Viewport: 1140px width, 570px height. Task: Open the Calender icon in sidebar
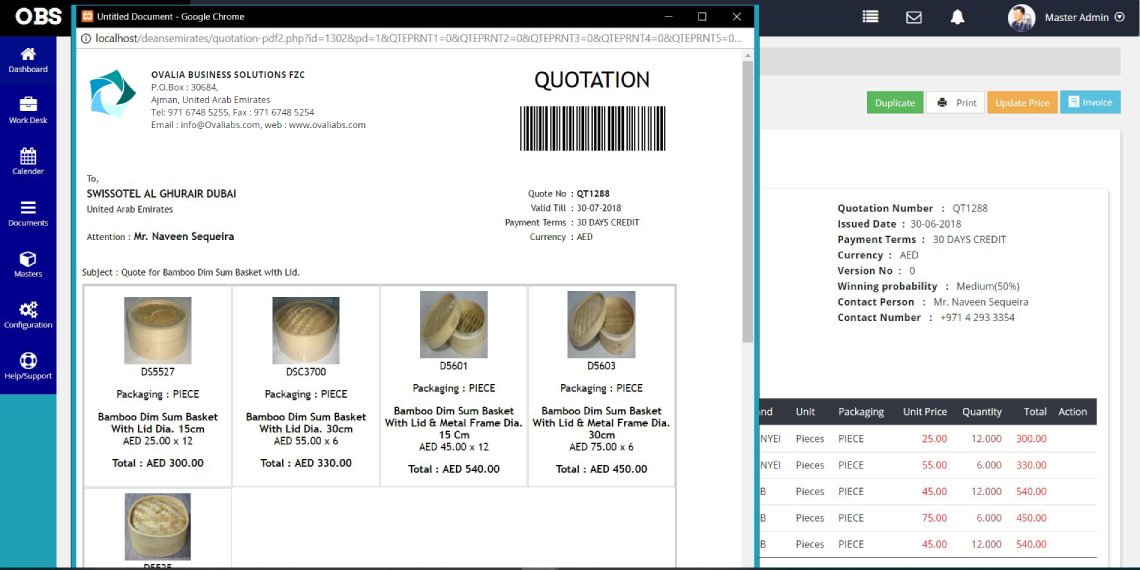[28, 160]
